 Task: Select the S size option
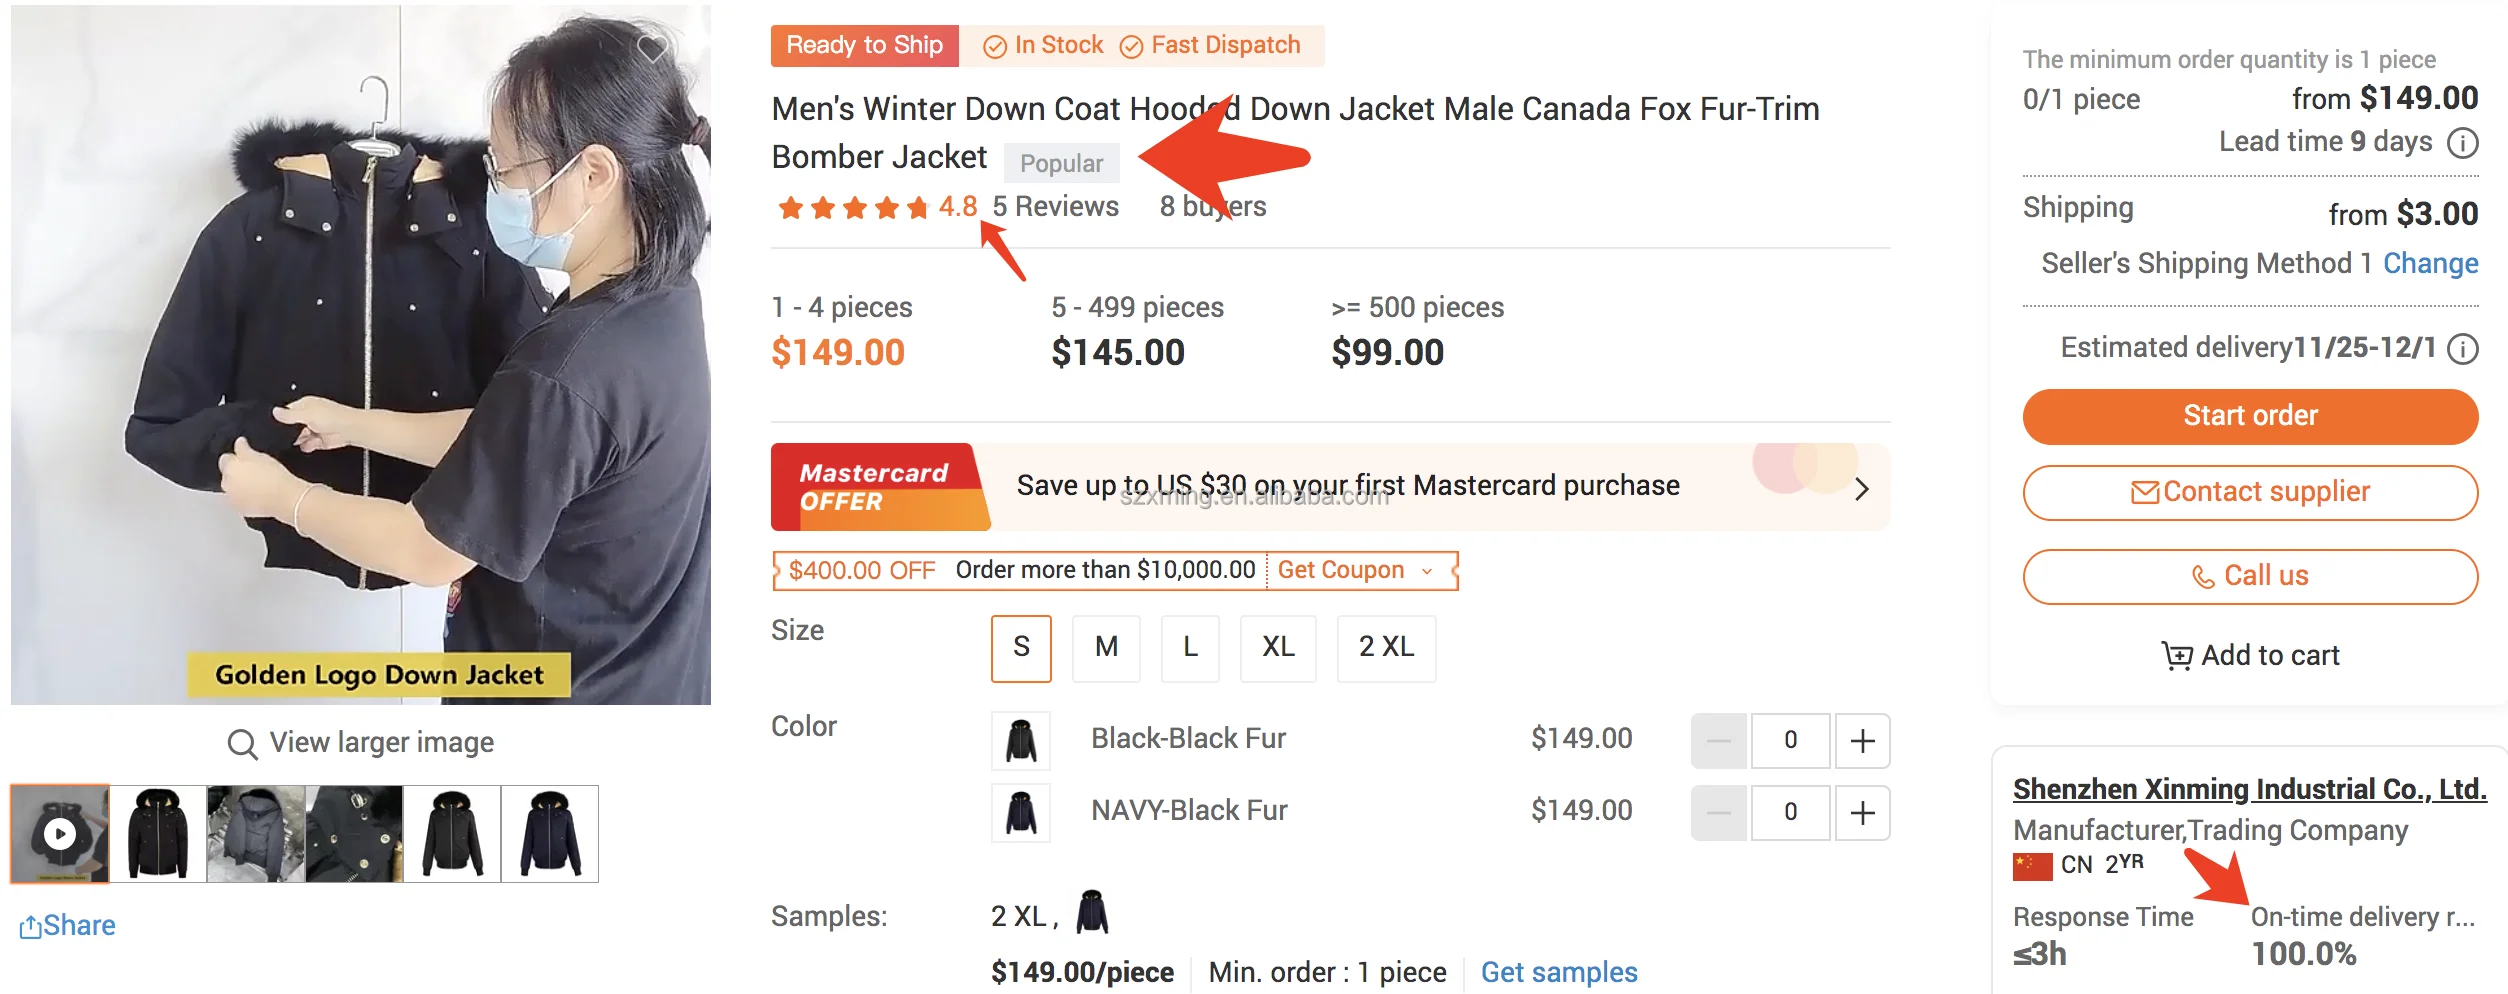coord(1021,648)
